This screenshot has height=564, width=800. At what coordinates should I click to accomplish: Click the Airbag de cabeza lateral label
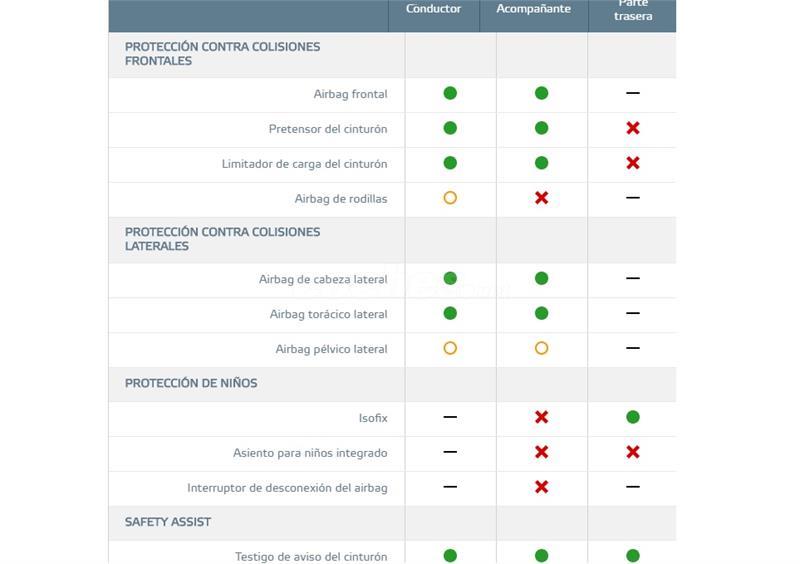[323, 279]
